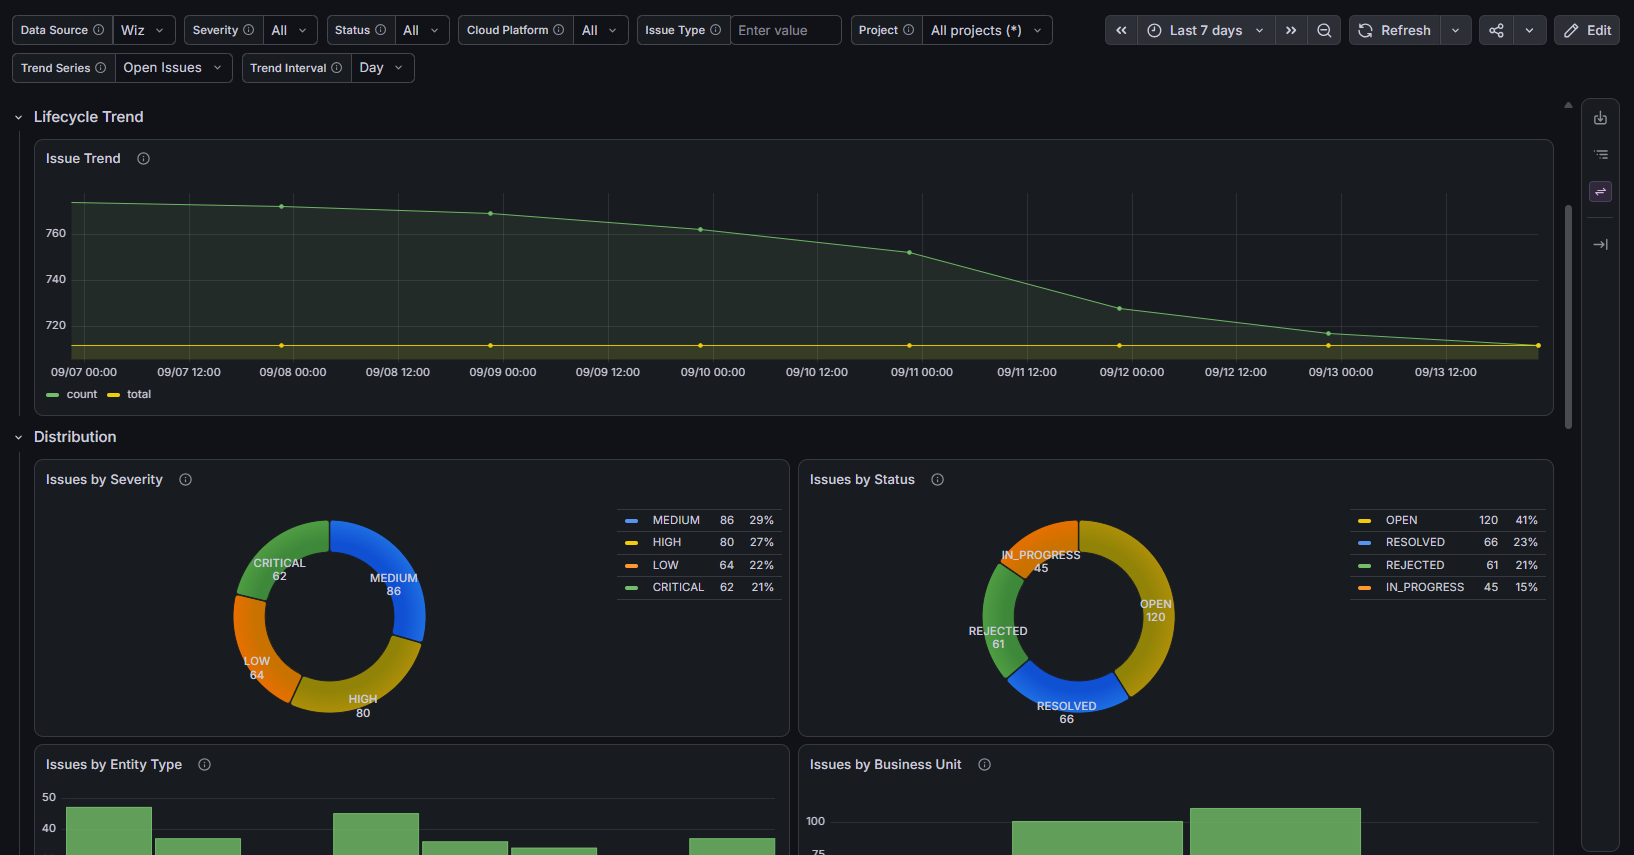
Task: Open the Last 7 days time picker
Action: [x=1206, y=30]
